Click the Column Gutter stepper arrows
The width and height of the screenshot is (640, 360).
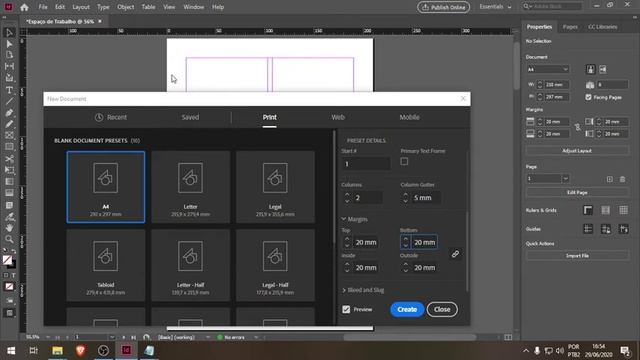tap(405, 198)
